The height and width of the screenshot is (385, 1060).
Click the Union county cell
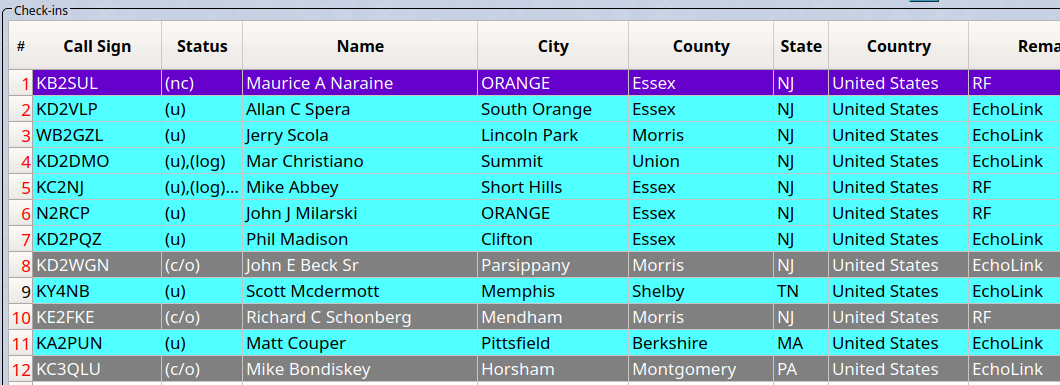[701, 161]
